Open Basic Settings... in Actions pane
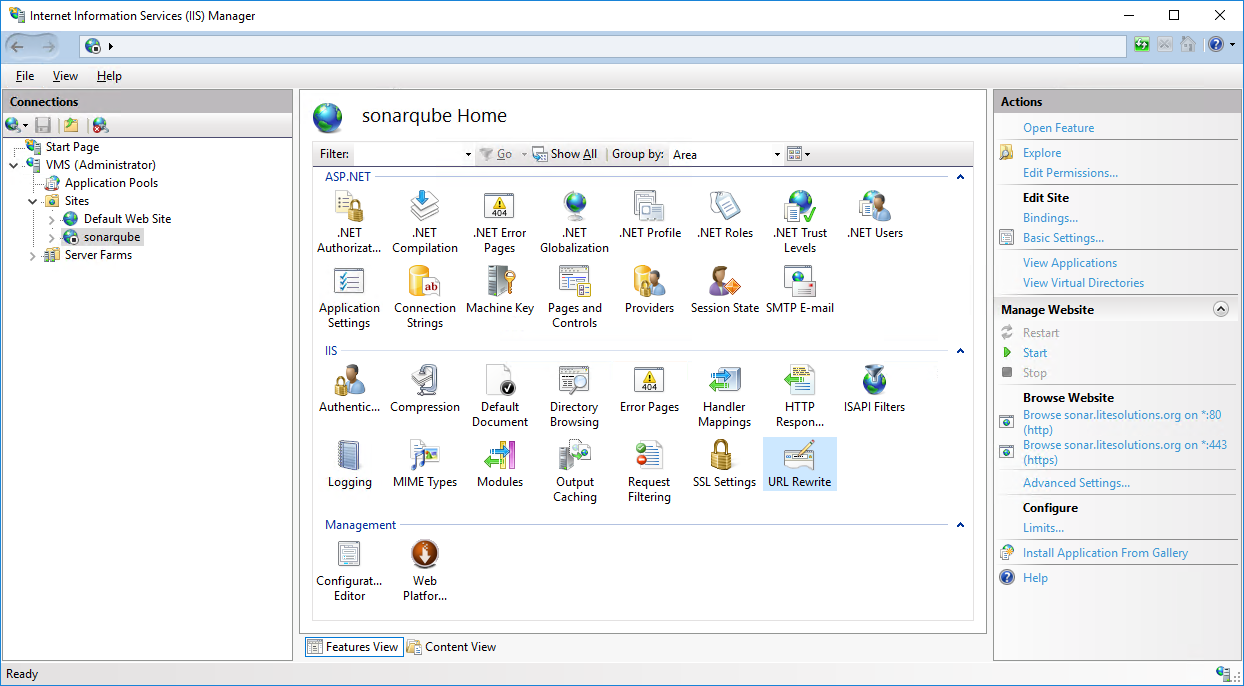 point(1063,238)
